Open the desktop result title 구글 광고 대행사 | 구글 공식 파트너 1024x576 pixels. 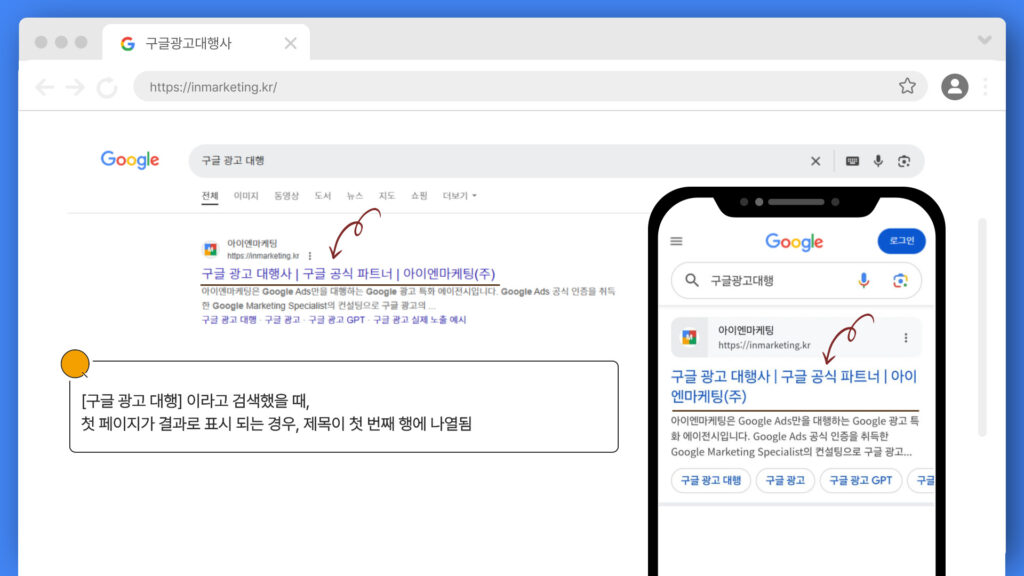[x=348, y=274]
